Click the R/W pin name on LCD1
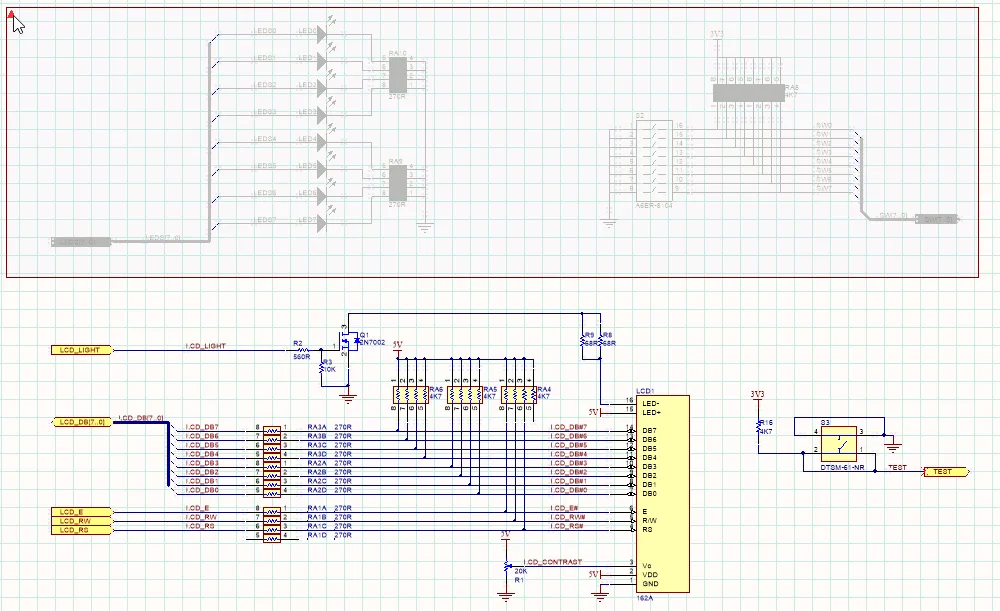Screen dimensions: 1000x611 coord(649,520)
